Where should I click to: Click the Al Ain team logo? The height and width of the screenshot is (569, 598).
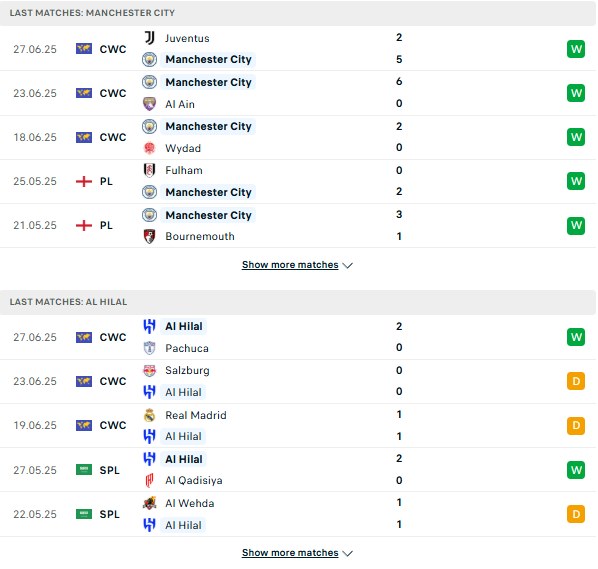(x=150, y=104)
